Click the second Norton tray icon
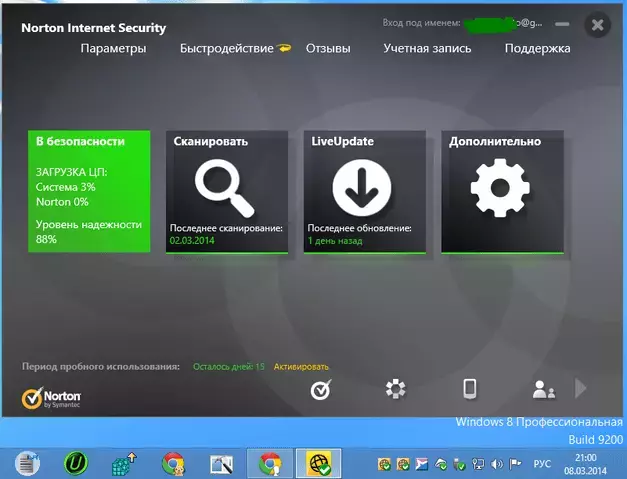 tap(403, 464)
